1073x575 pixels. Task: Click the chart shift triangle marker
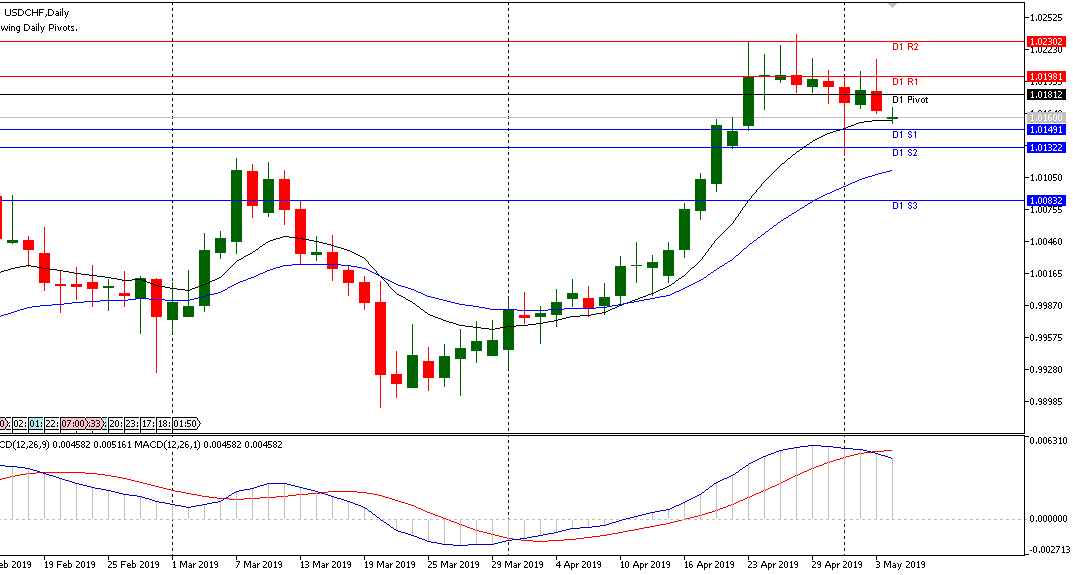[x=893, y=6]
